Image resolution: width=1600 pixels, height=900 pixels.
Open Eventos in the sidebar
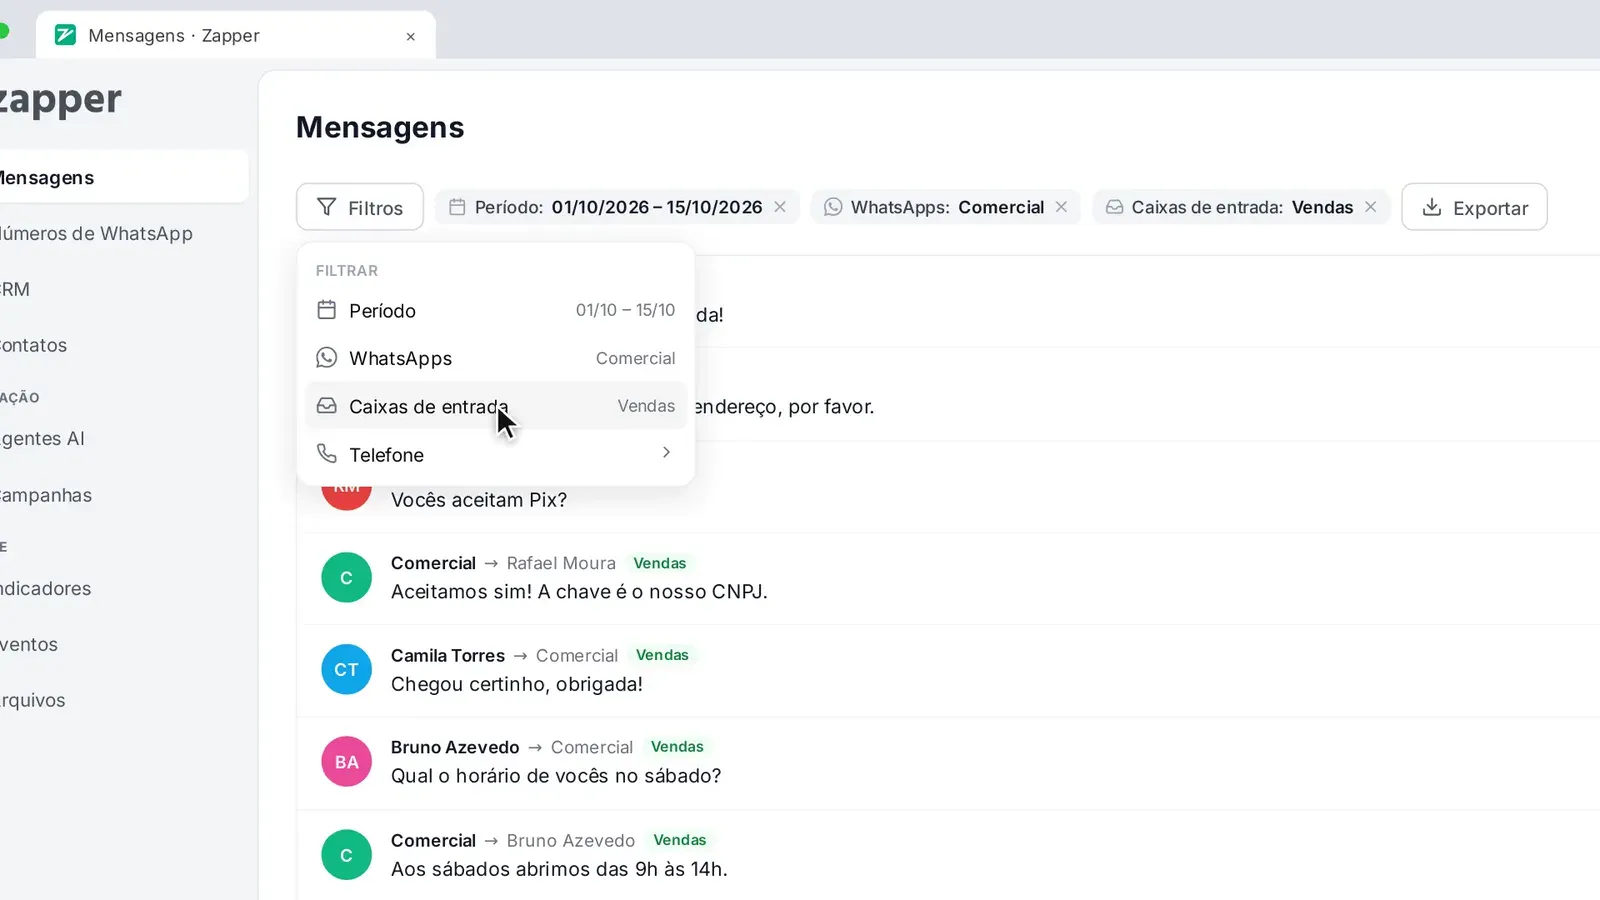point(122,644)
